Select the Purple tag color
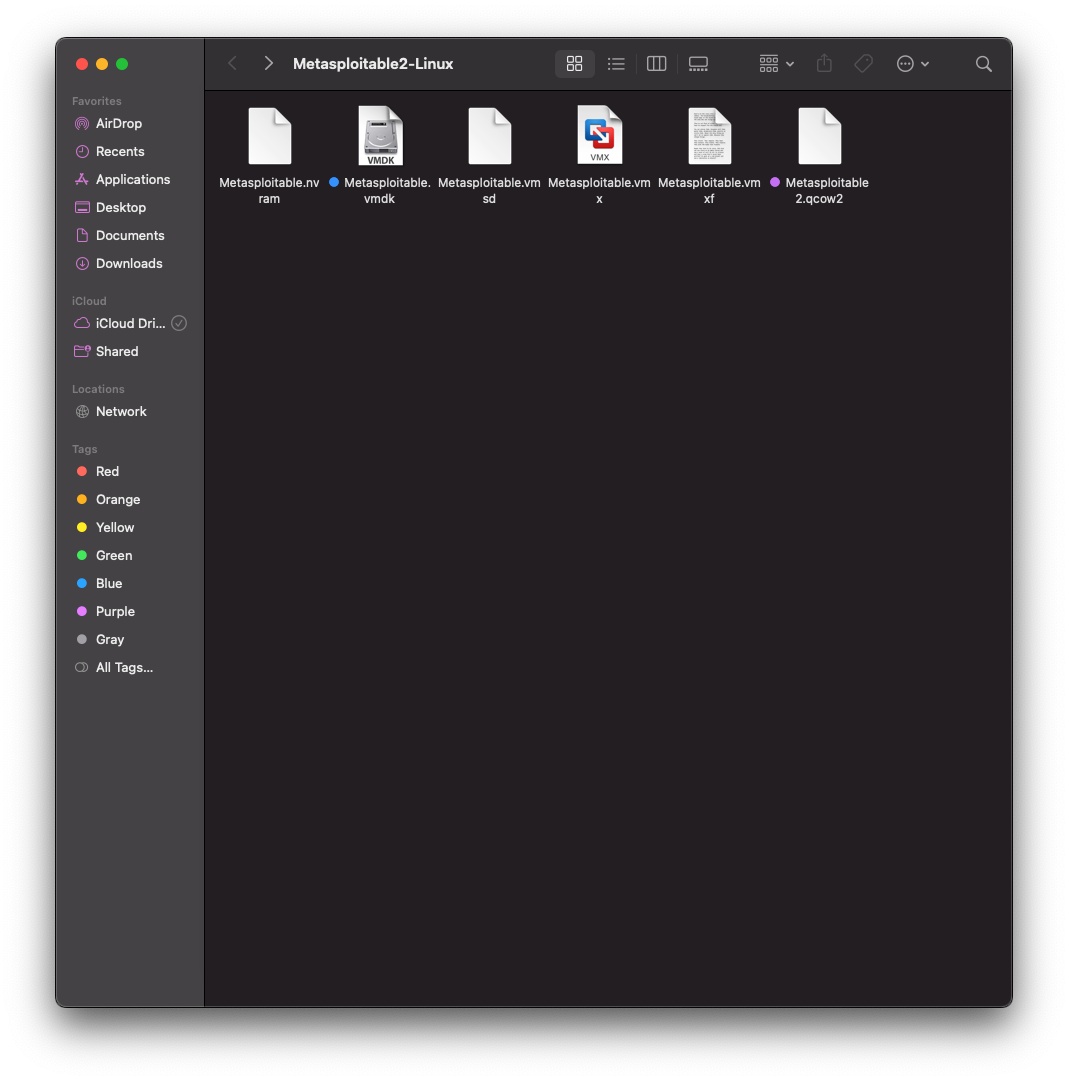1068x1081 pixels. [115, 612]
